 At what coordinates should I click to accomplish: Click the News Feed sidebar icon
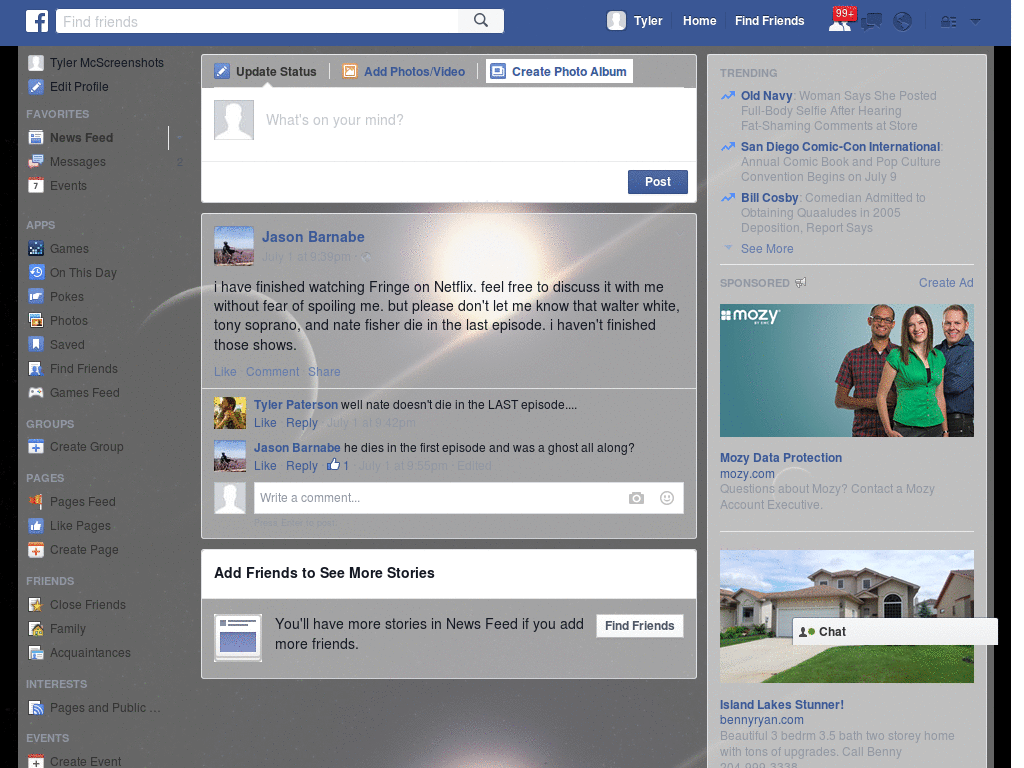click(x=36, y=138)
